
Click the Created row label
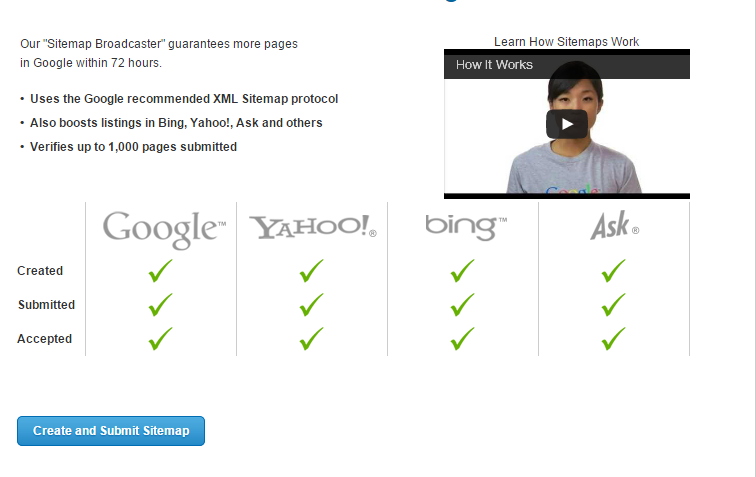coord(40,271)
